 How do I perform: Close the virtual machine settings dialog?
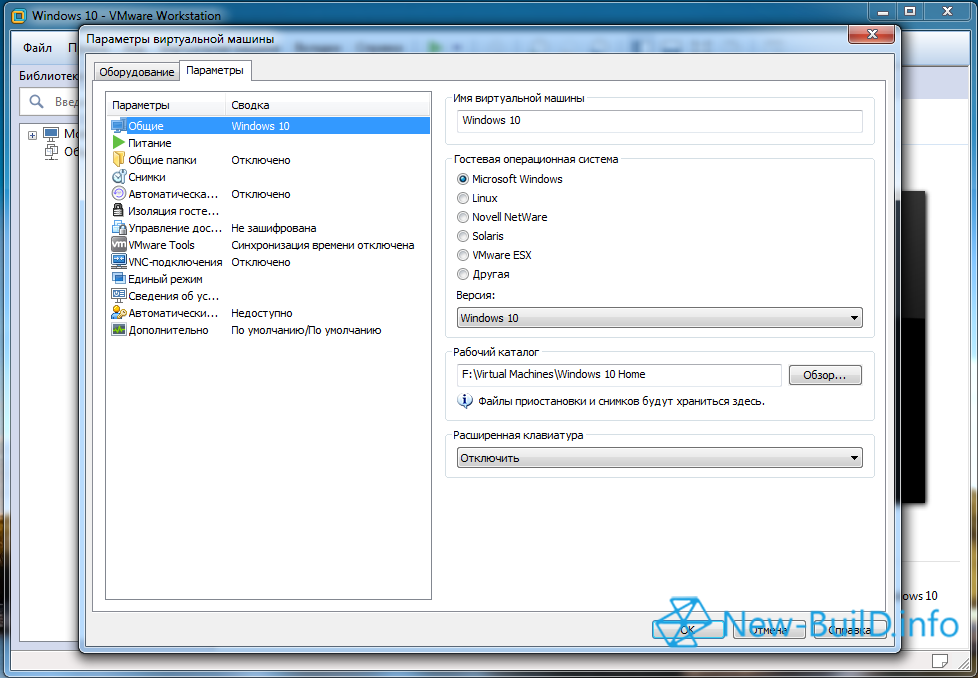[872, 34]
